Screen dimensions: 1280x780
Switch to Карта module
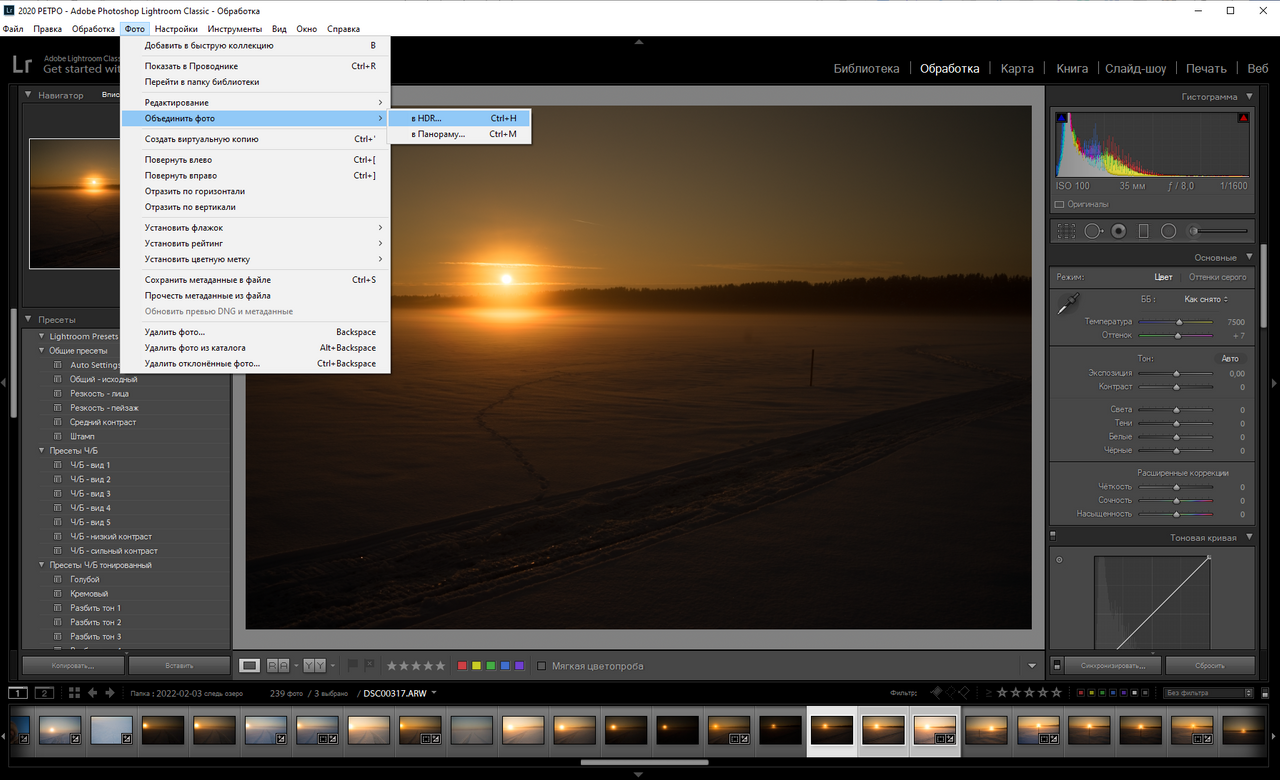tap(1017, 69)
